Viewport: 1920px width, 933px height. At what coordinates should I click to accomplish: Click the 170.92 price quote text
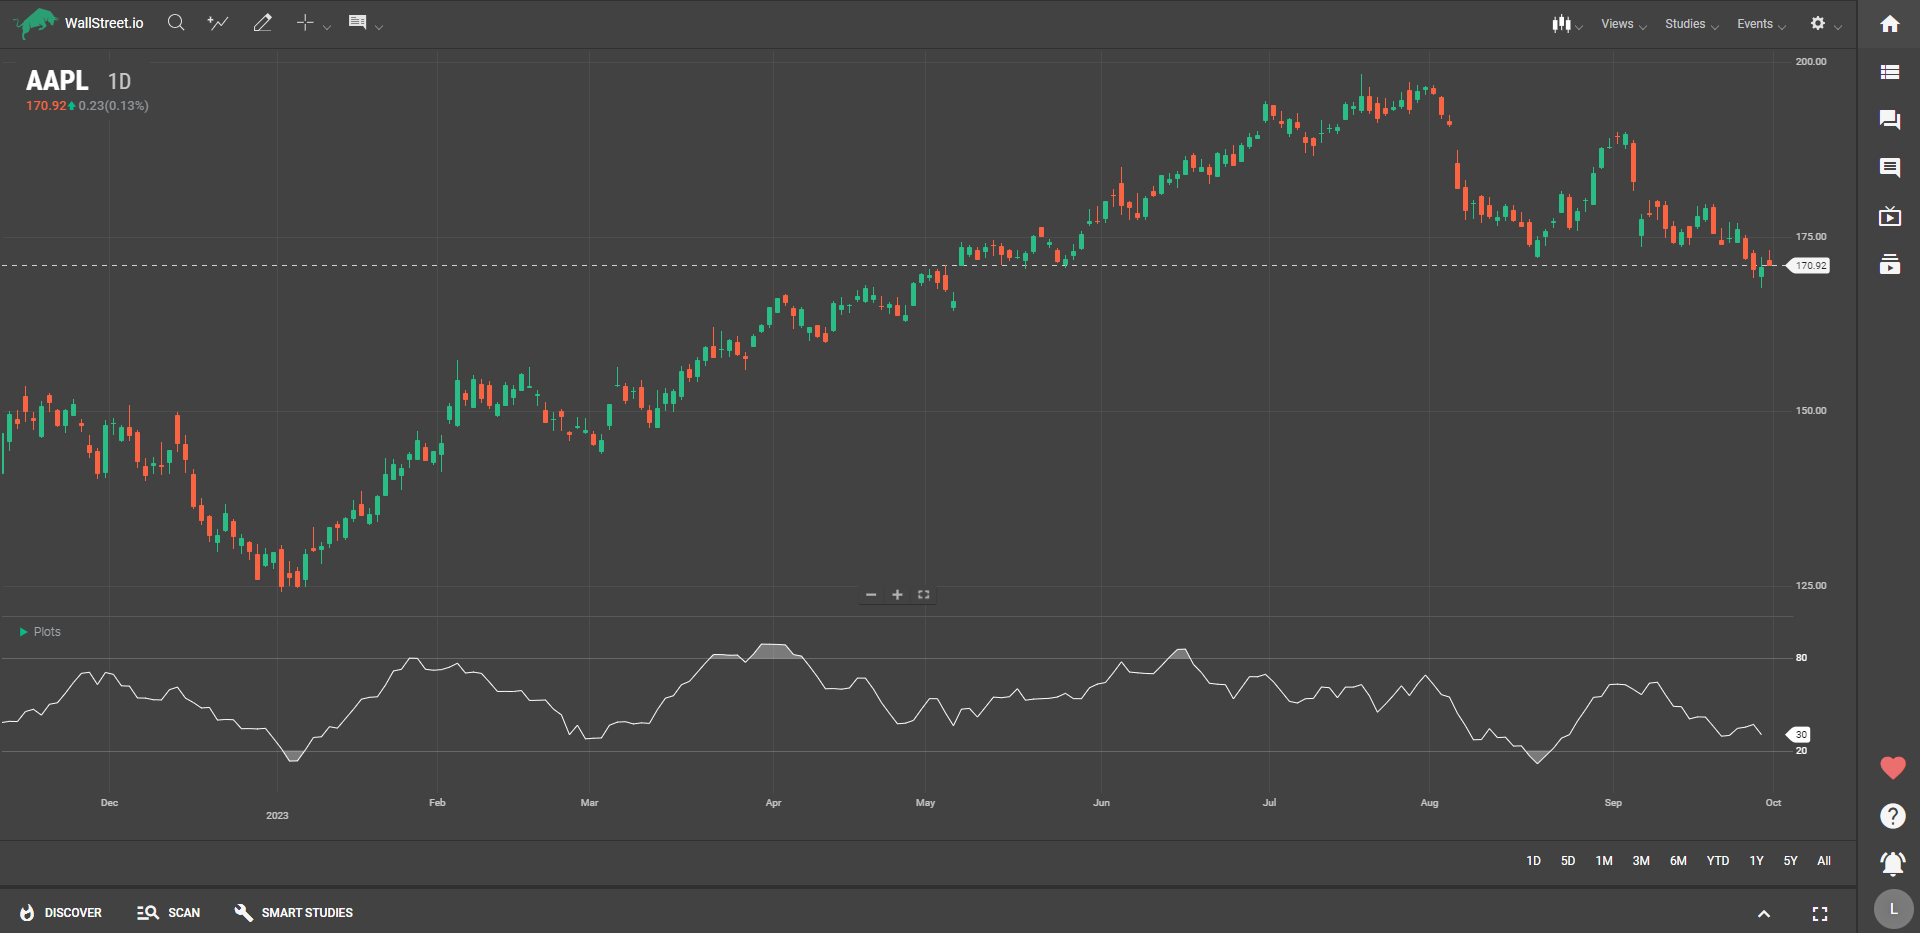(x=46, y=106)
